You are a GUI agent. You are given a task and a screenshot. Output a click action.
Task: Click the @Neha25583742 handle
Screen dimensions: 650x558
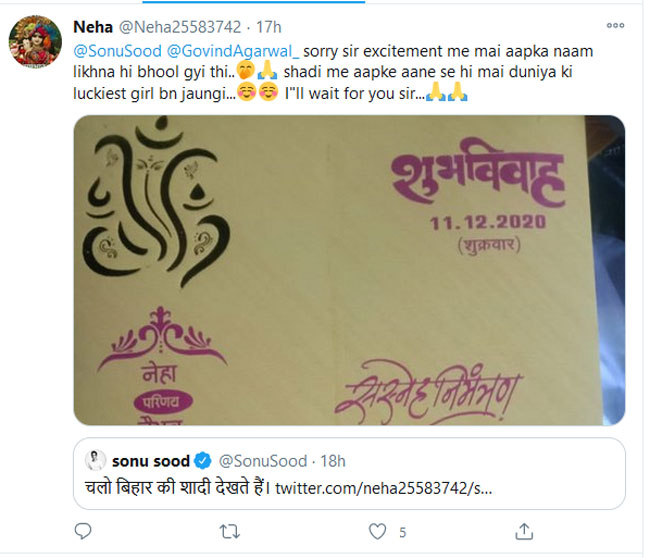click(176, 25)
